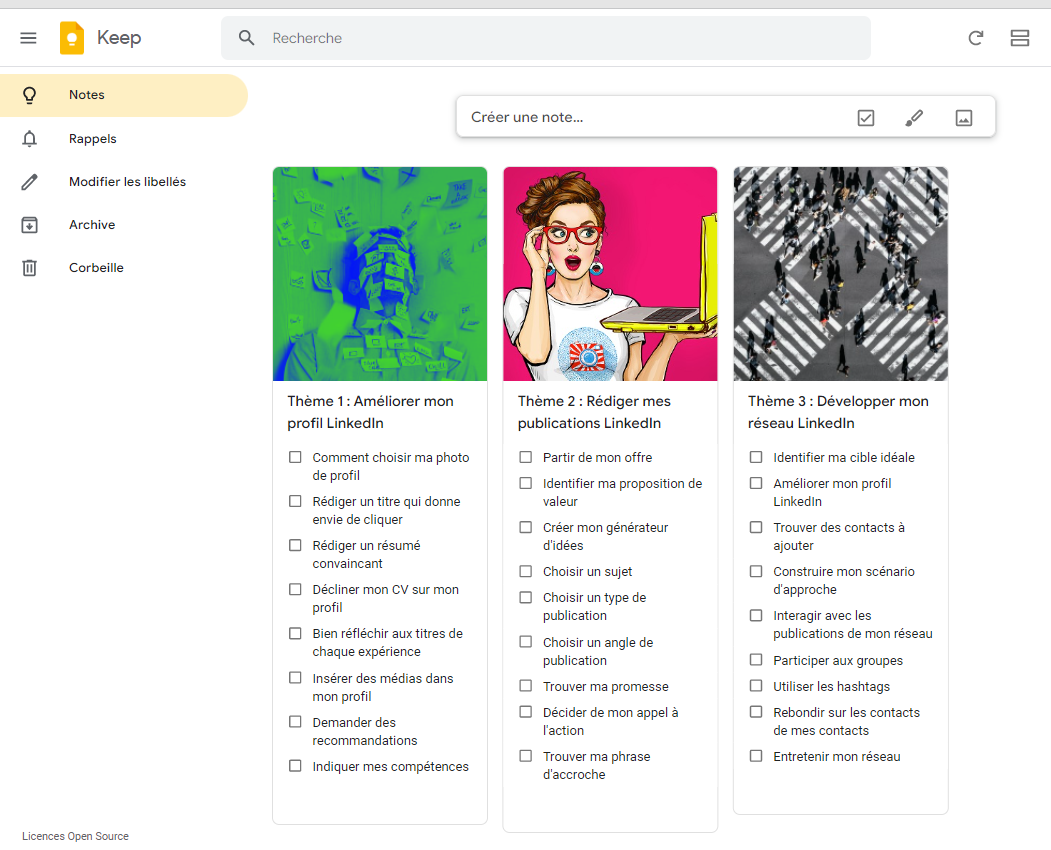Click the 'Créer une note...' field
Screen dimensions: 1051x850
pos(650,118)
